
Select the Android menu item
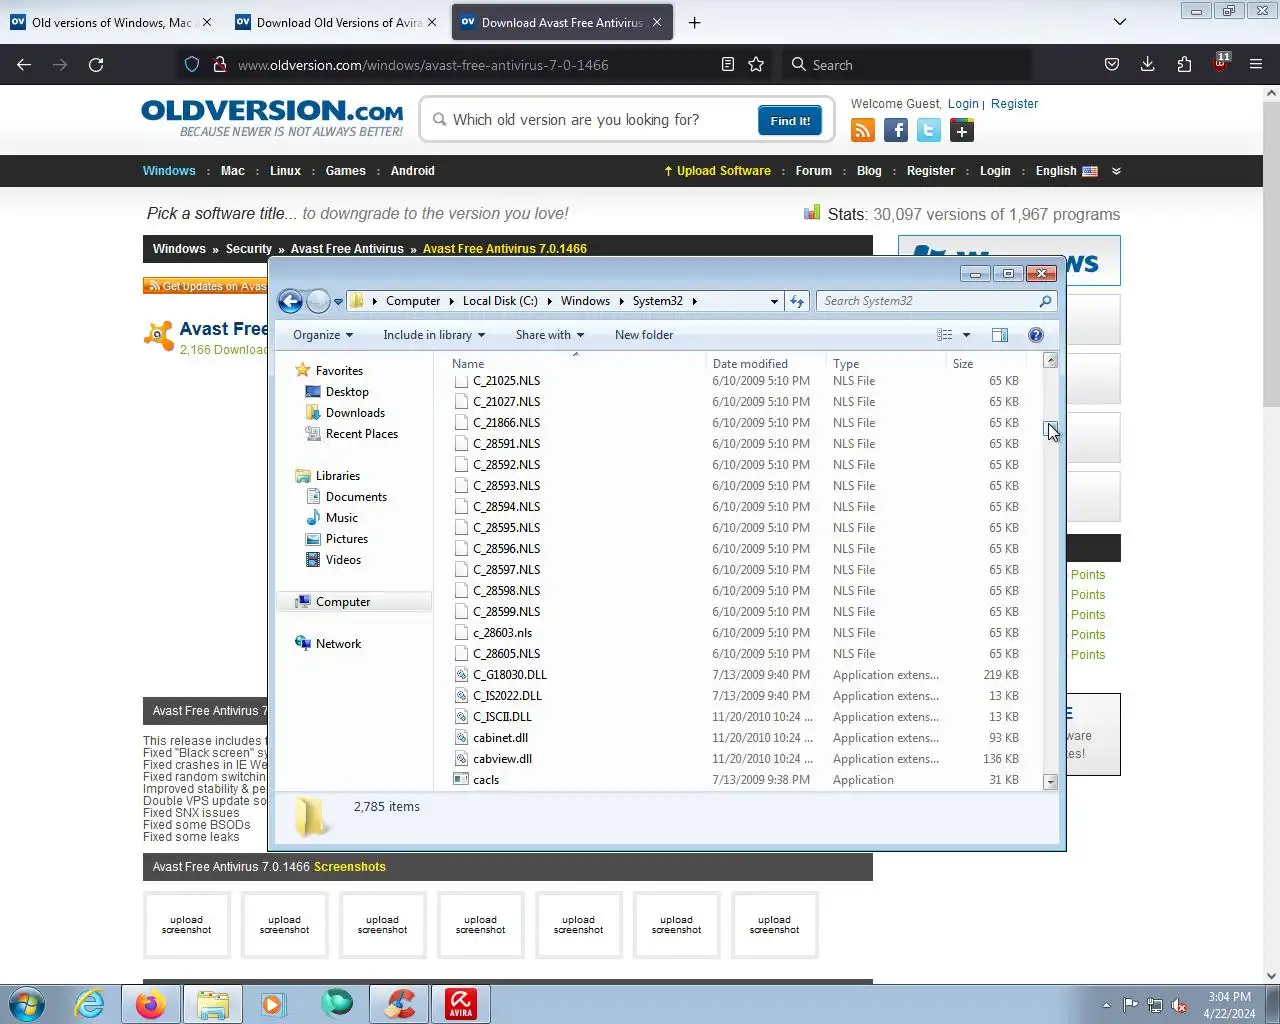point(413,171)
